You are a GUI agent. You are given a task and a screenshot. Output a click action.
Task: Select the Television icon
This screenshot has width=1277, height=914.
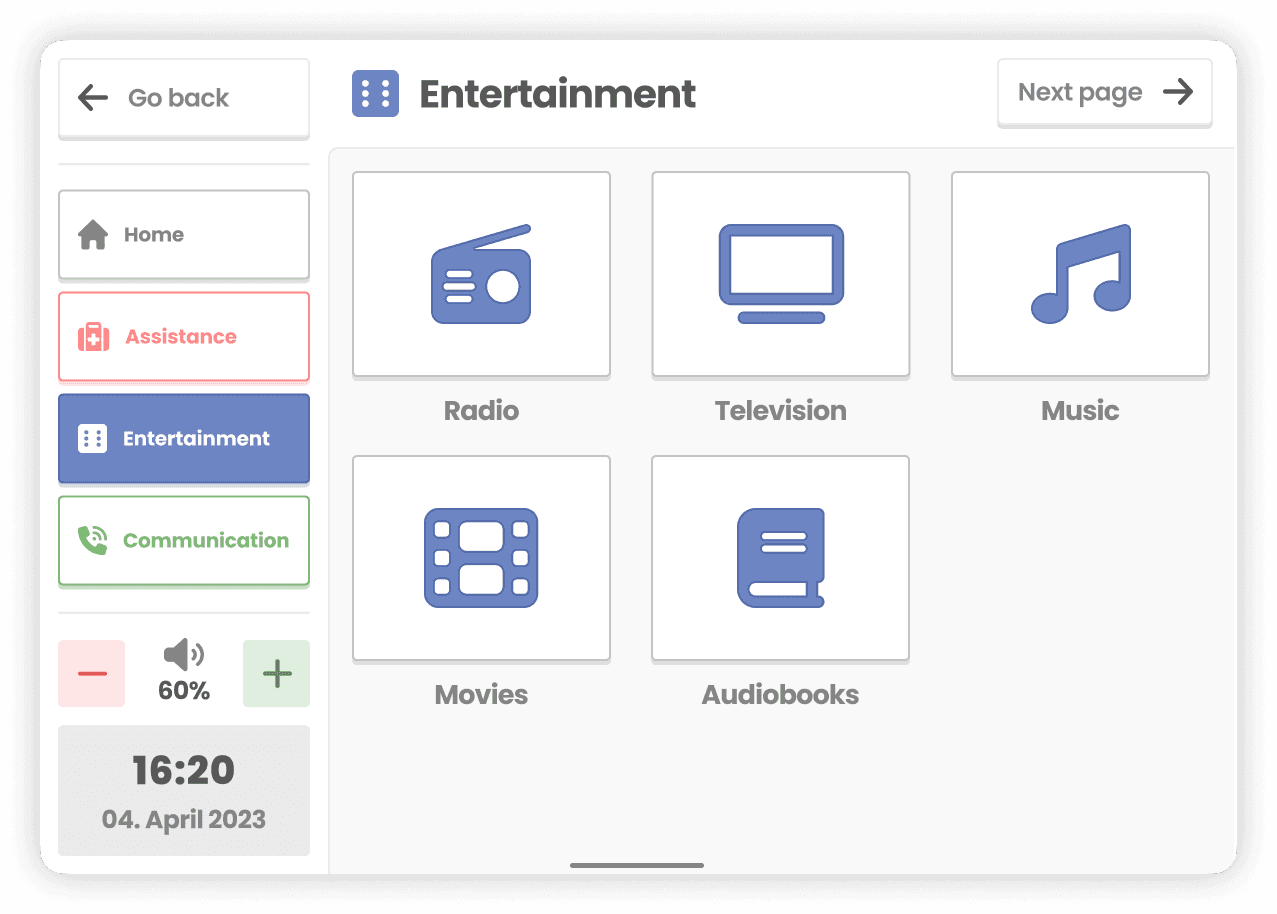(x=780, y=274)
